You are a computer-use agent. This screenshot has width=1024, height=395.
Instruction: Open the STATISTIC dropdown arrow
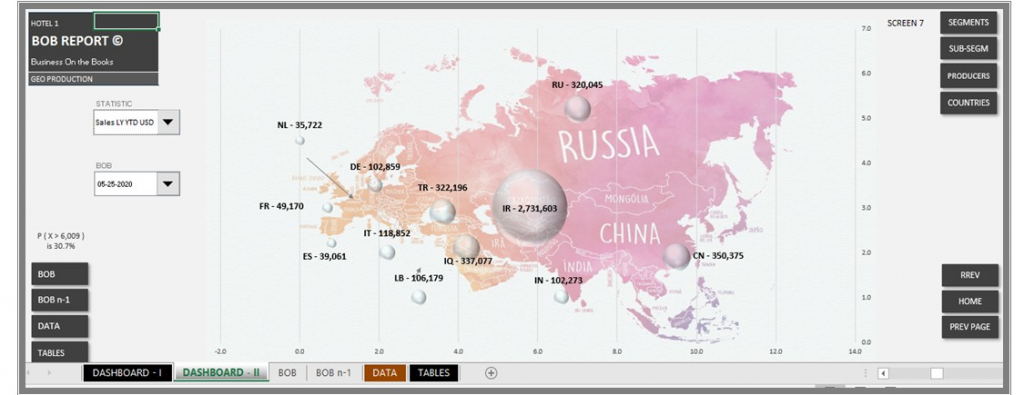pos(168,122)
